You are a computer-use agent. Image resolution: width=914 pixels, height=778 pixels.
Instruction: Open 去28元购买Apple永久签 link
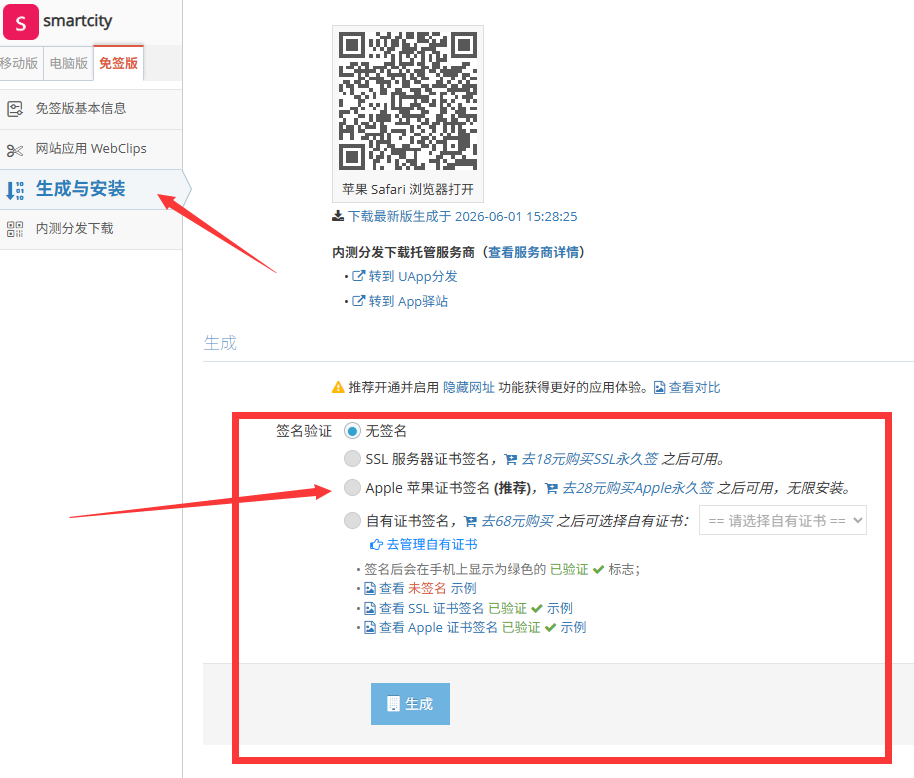pyautogui.click(x=637, y=488)
